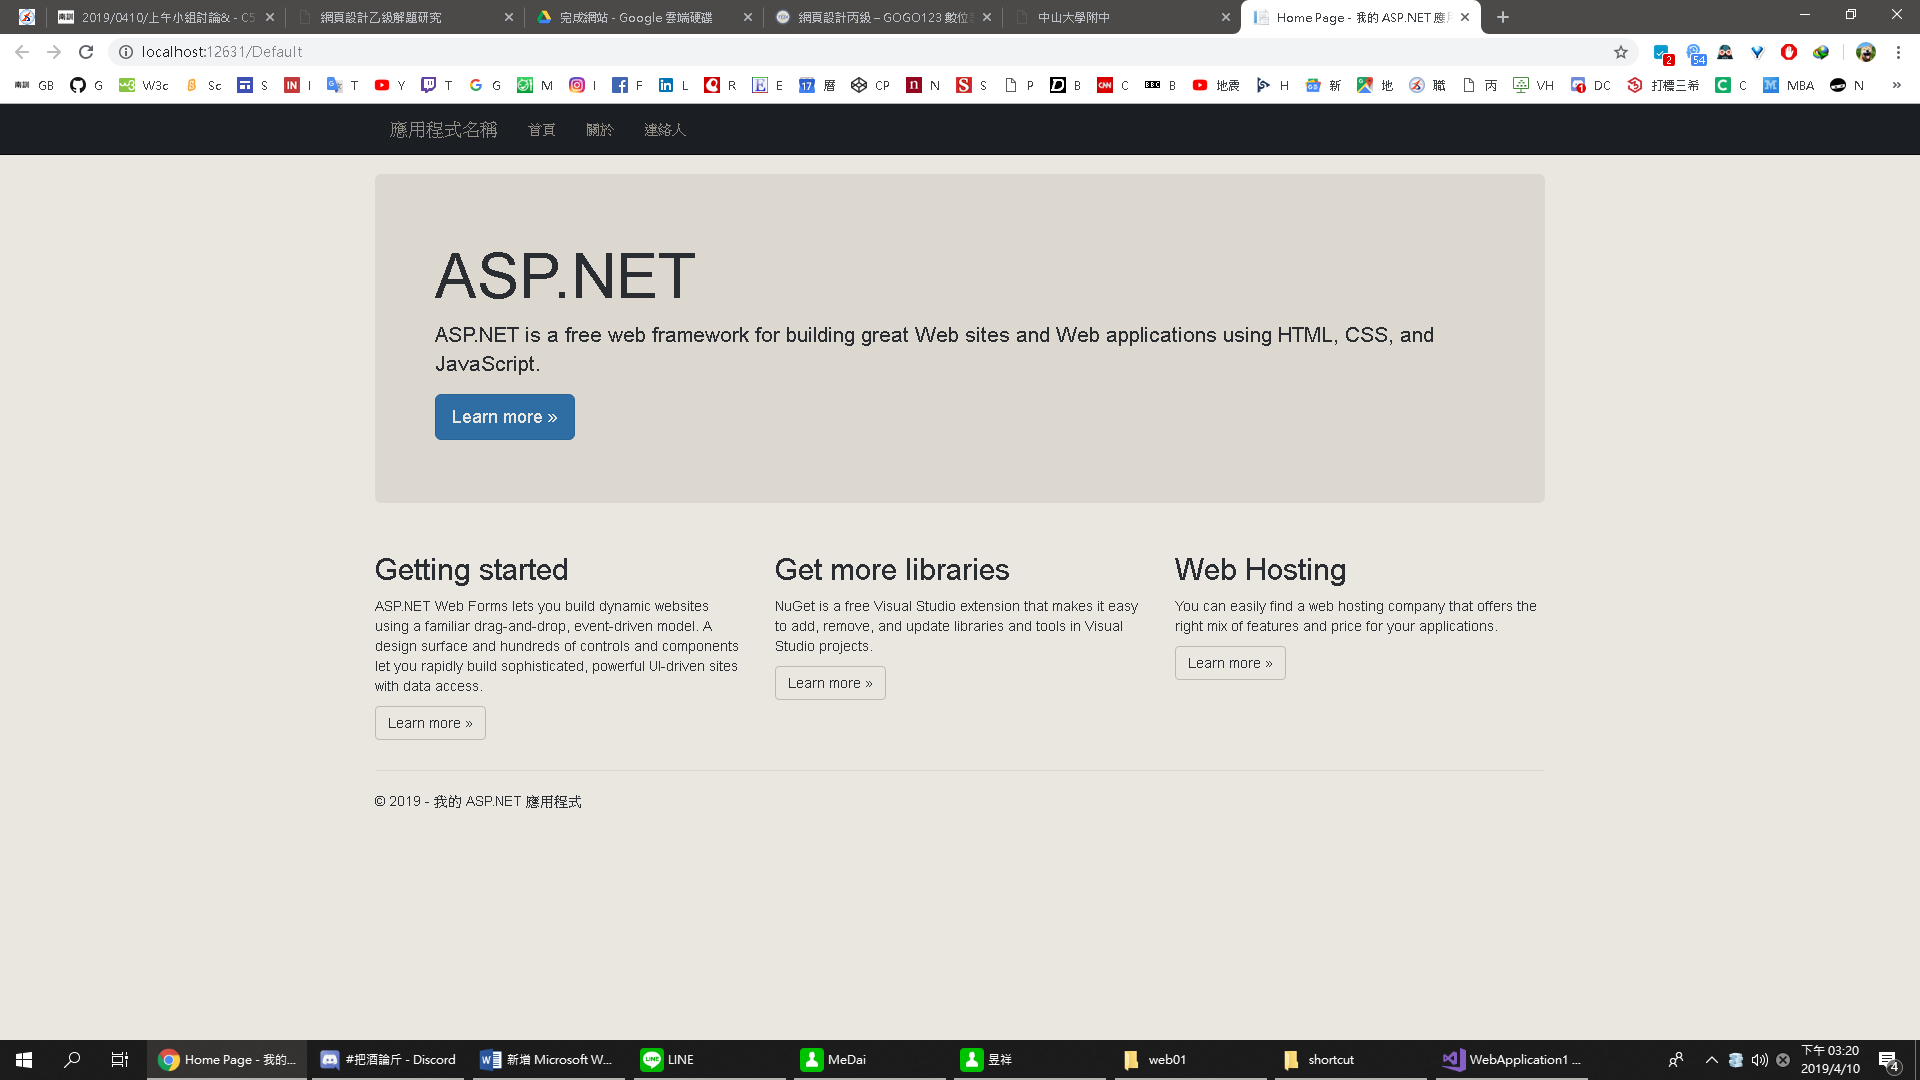Switch to the 中山大學附中 tab
Viewport: 1920px width, 1080px height.
1122,18
